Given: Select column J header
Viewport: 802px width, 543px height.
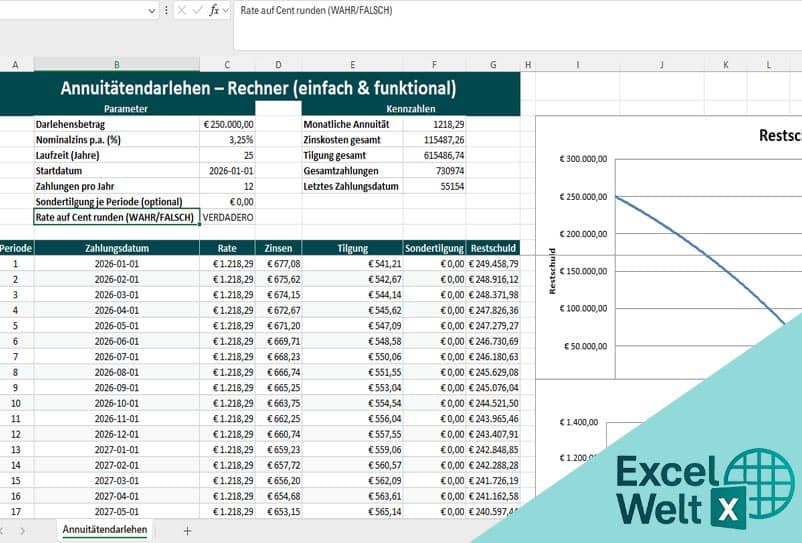Looking at the screenshot, I should [x=662, y=64].
